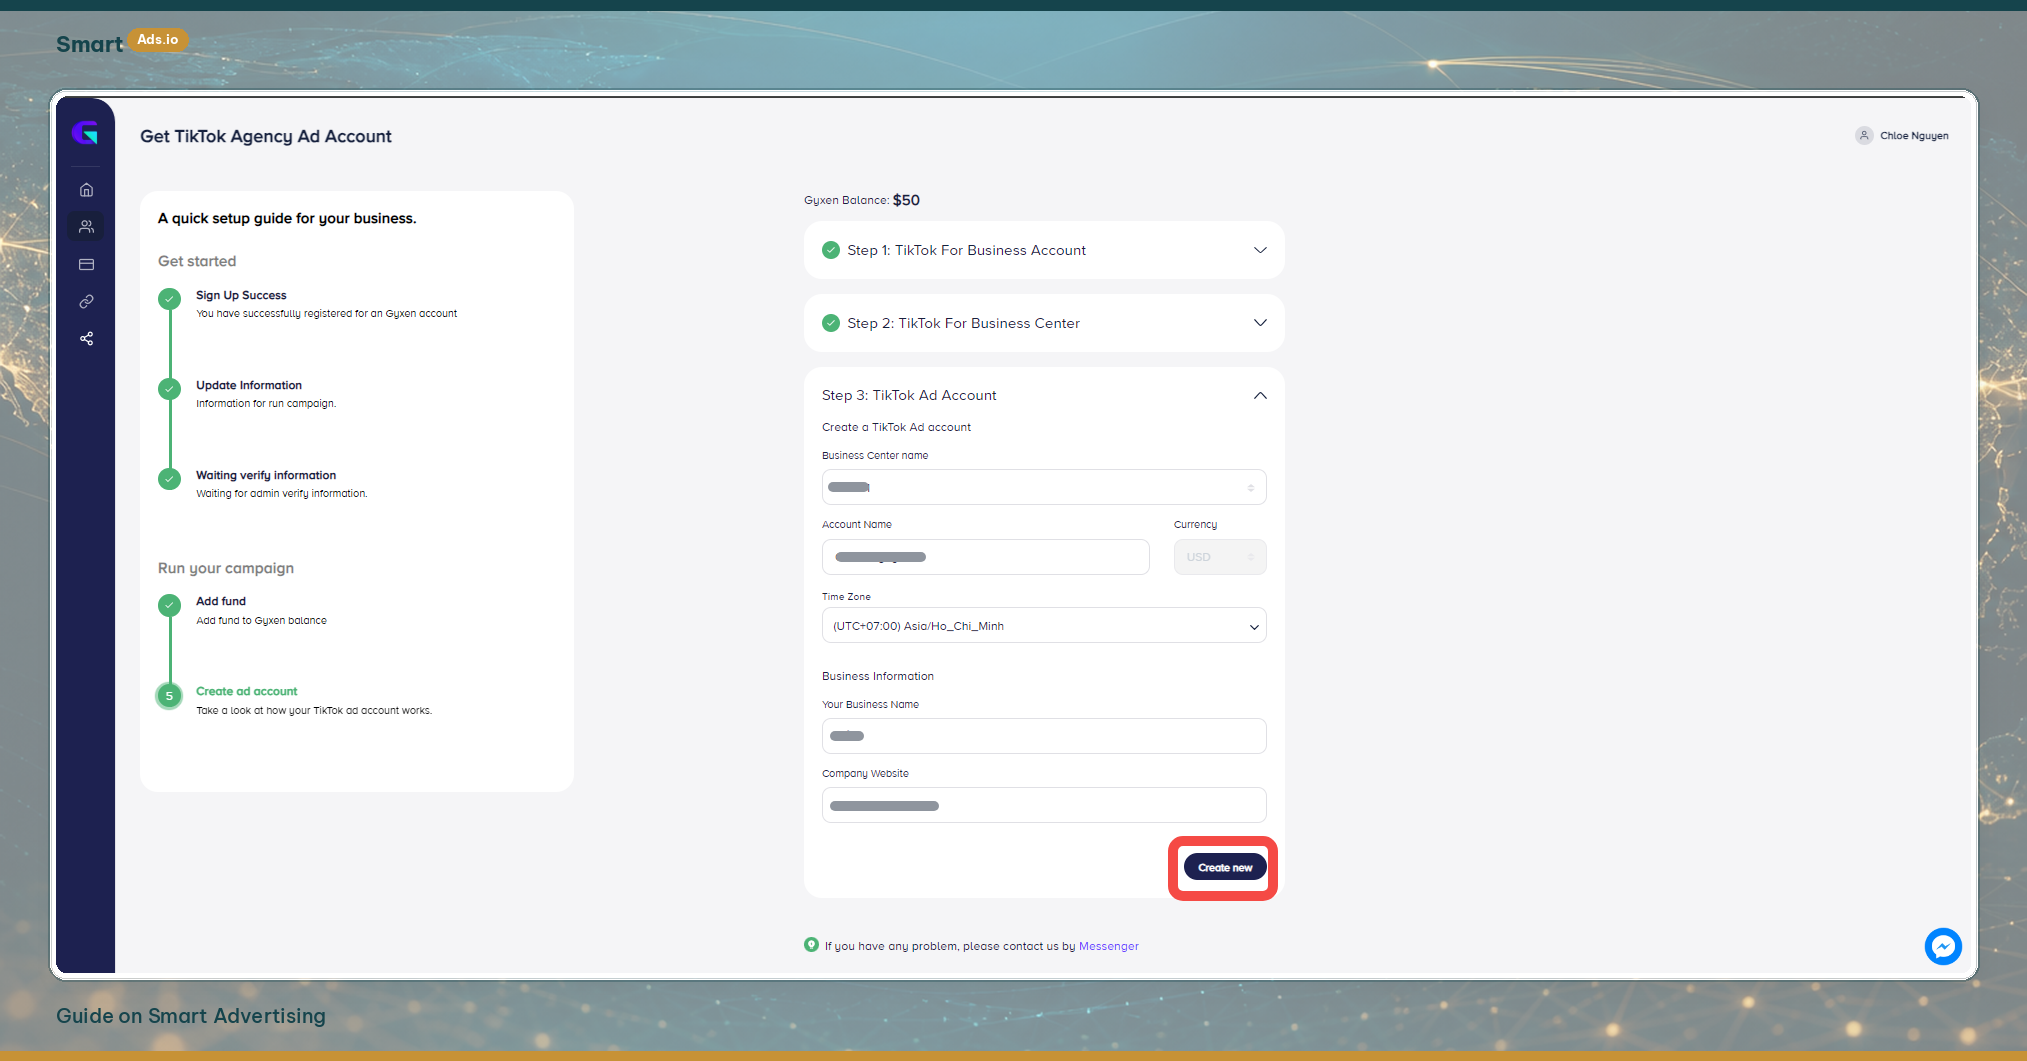
Task: Select the users icon in sidebar
Action: coord(87,227)
